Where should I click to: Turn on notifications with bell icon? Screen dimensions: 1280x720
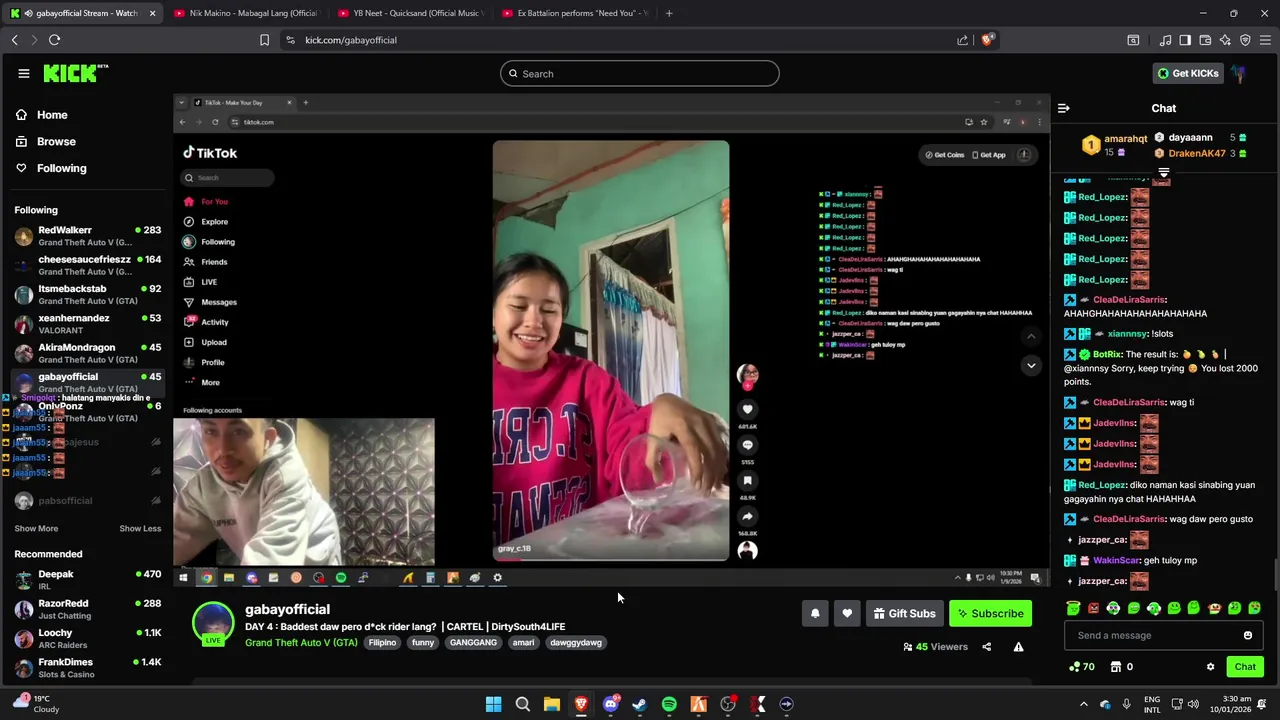pyautogui.click(x=815, y=614)
